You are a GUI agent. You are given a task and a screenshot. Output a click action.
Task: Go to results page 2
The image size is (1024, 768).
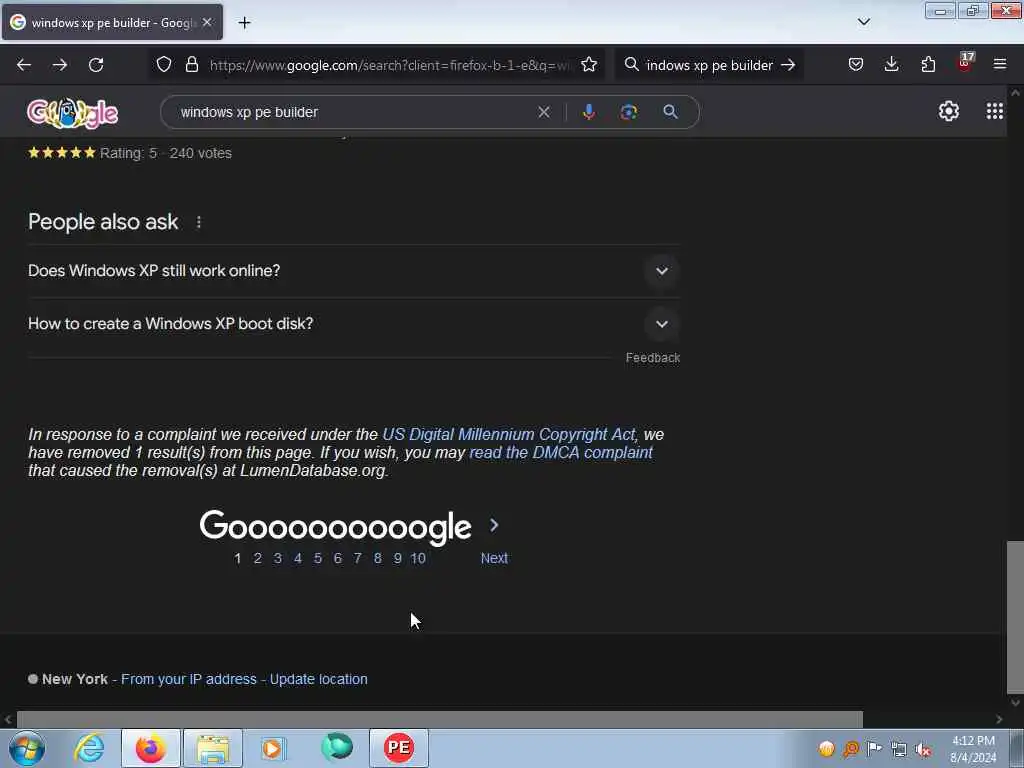[258, 558]
